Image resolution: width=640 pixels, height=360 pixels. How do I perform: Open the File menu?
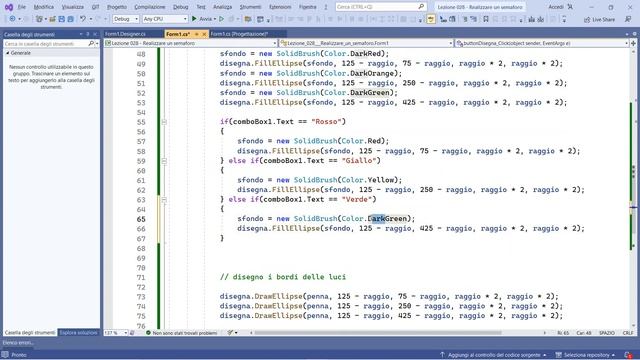[22, 7]
